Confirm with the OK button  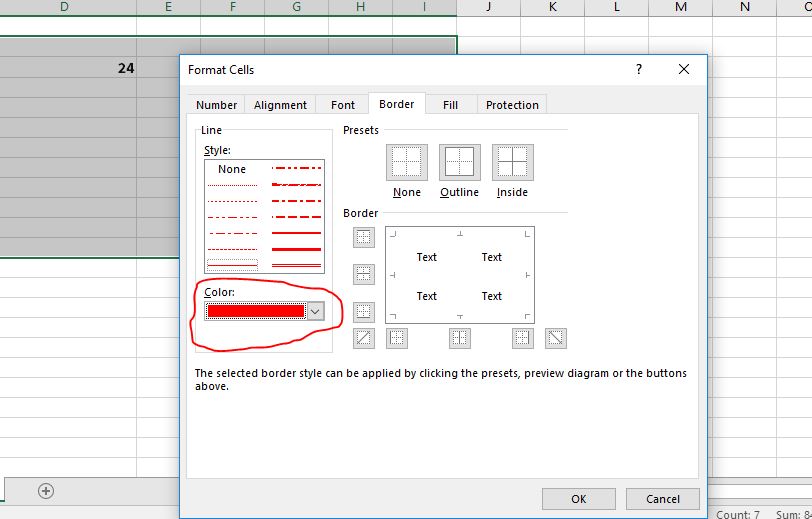point(578,499)
